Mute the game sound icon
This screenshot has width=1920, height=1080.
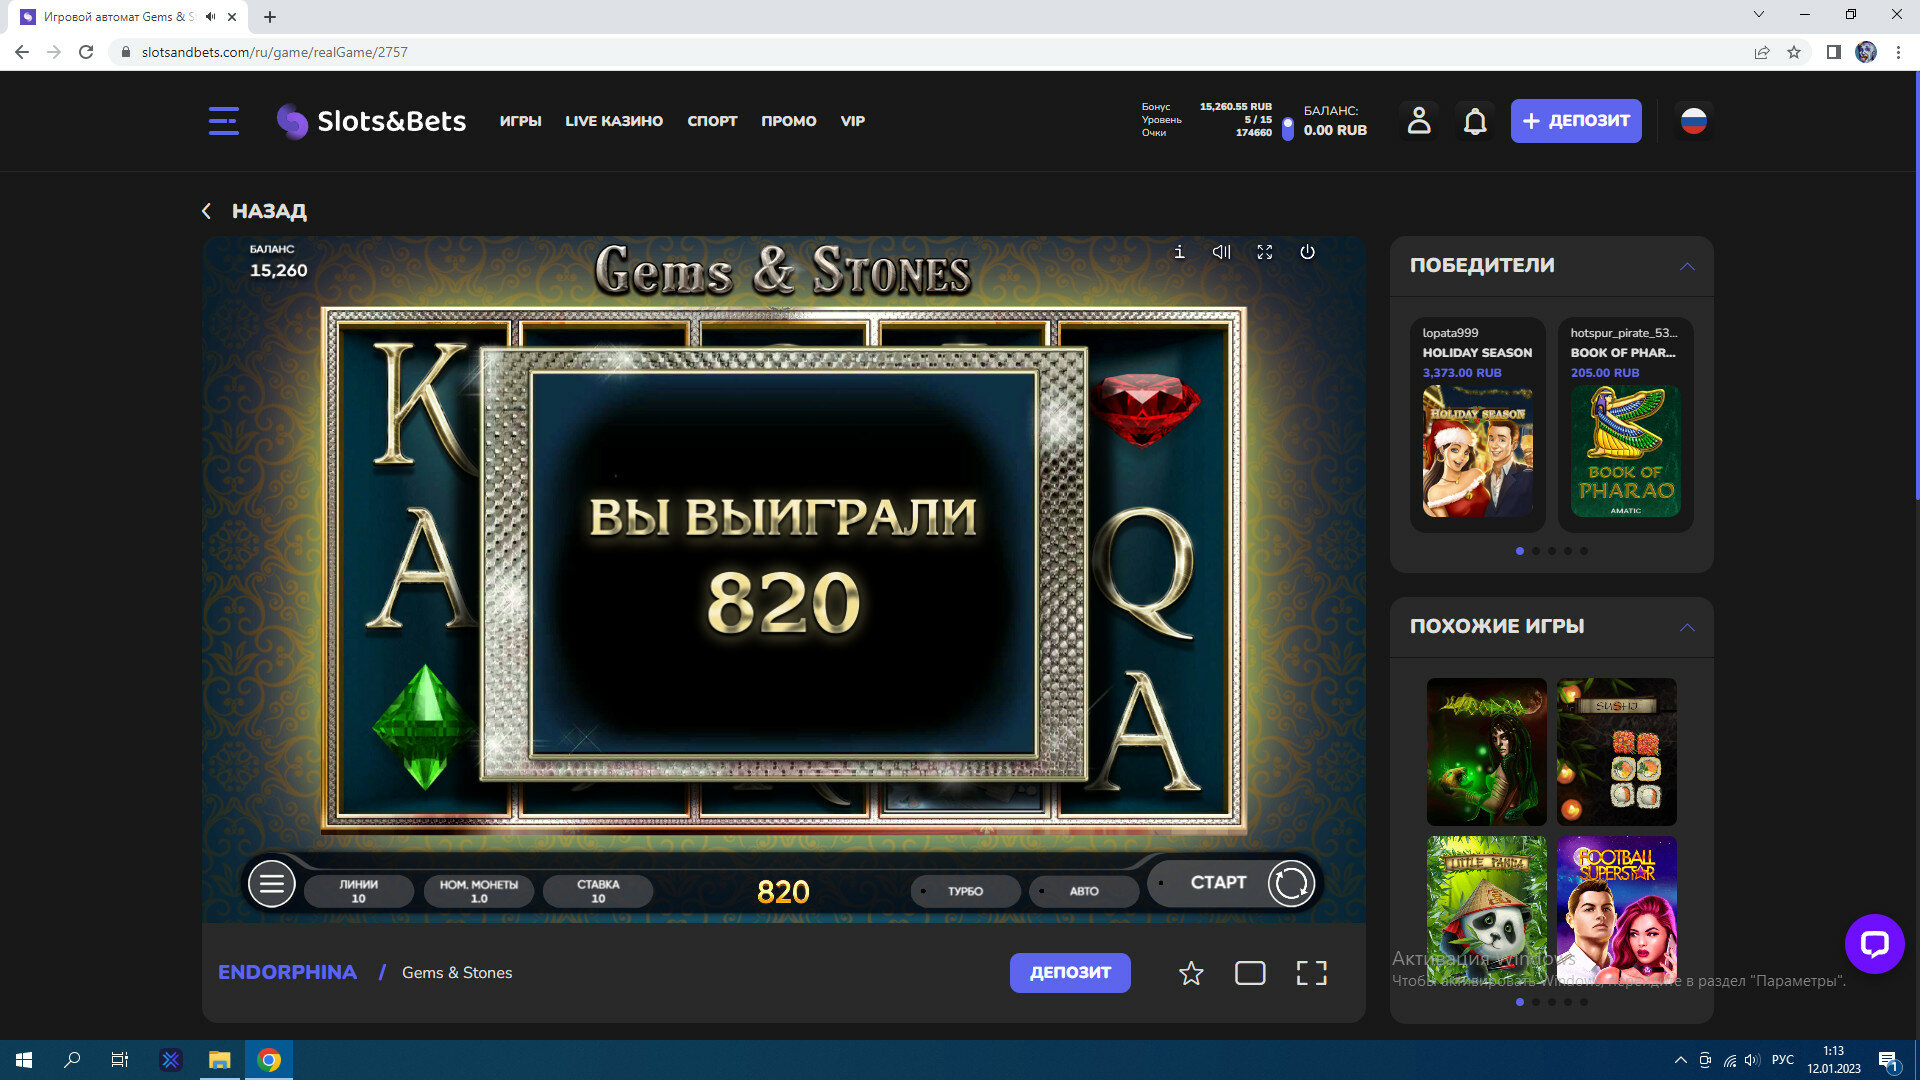coord(1221,252)
